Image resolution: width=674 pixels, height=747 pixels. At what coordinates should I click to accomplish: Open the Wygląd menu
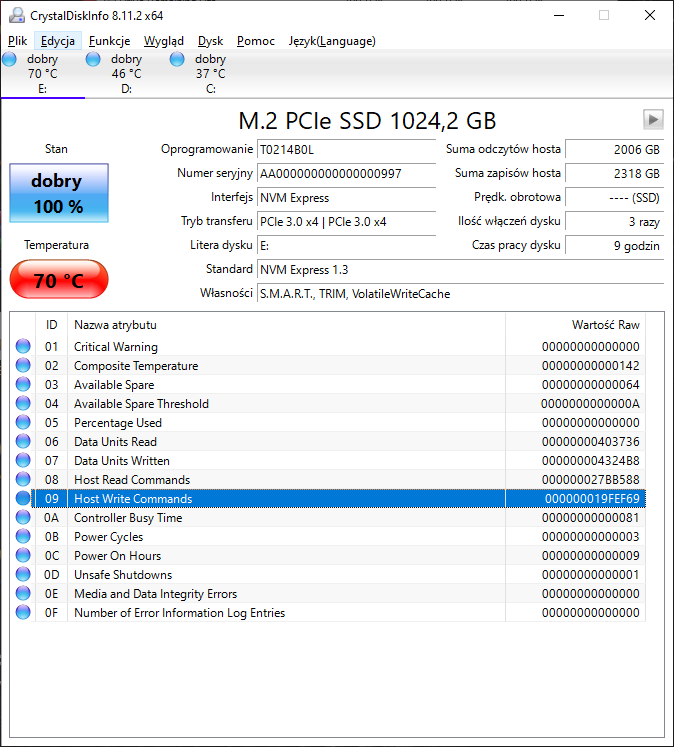(x=164, y=41)
